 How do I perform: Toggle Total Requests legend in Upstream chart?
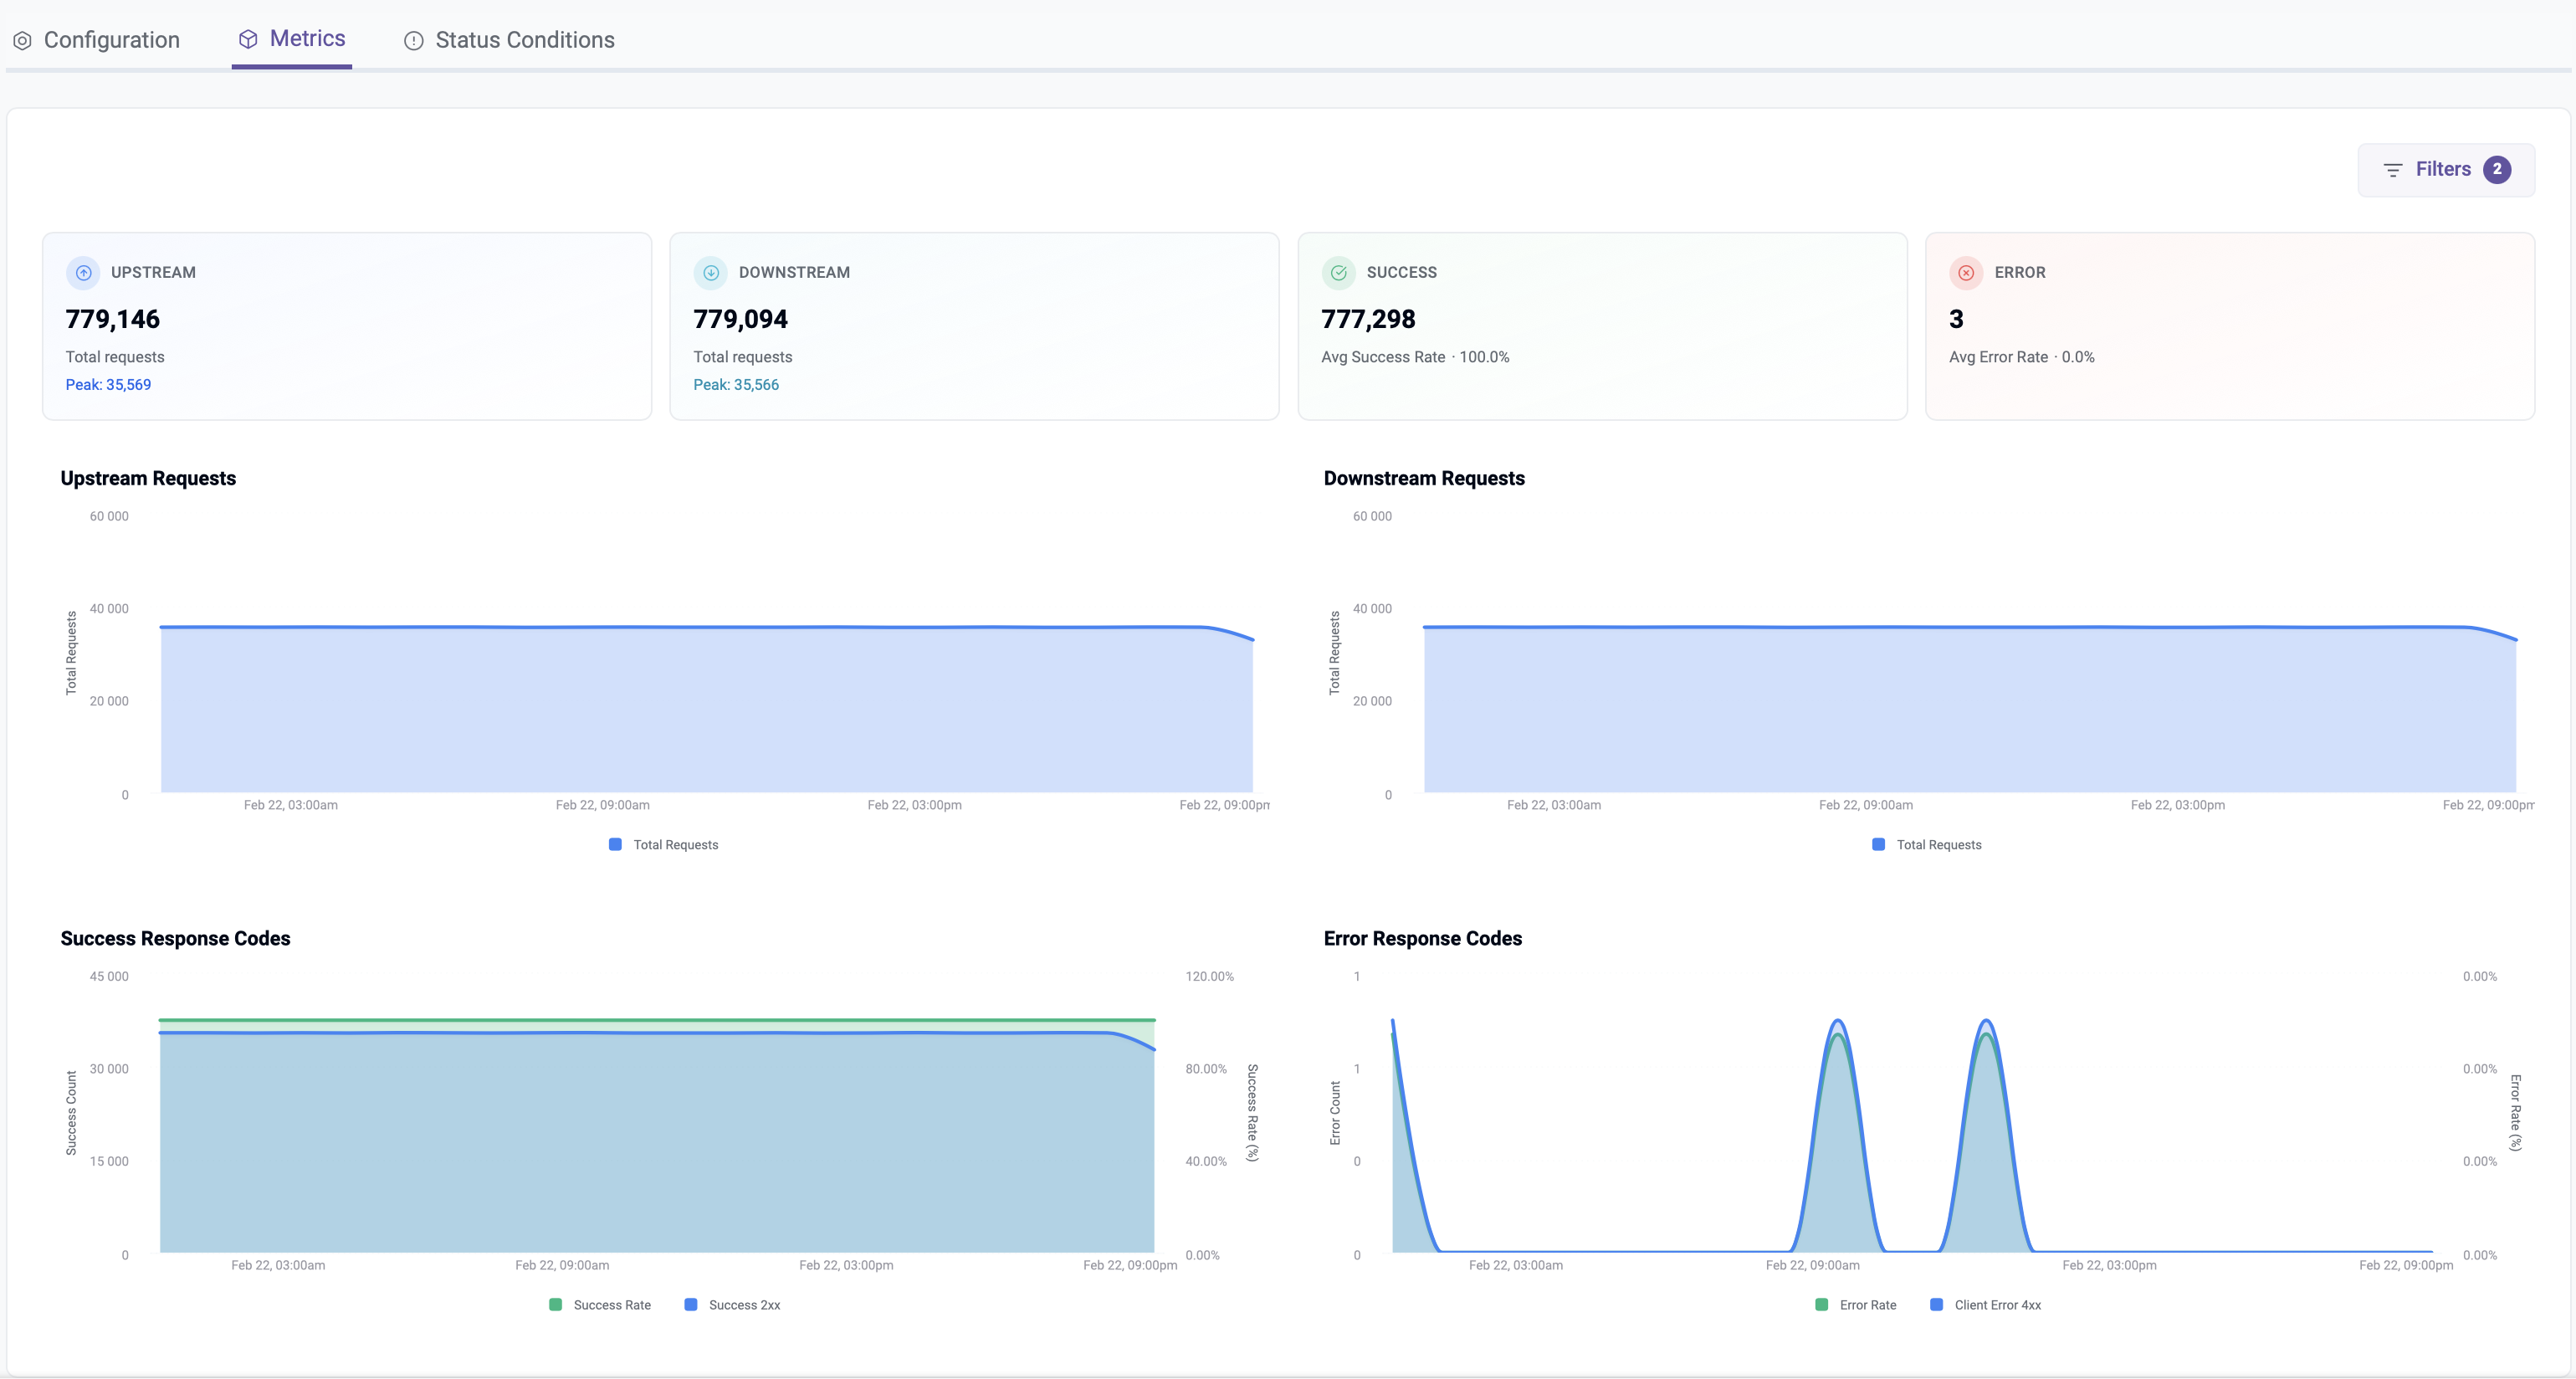pyautogui.click(x=664, y=845)
